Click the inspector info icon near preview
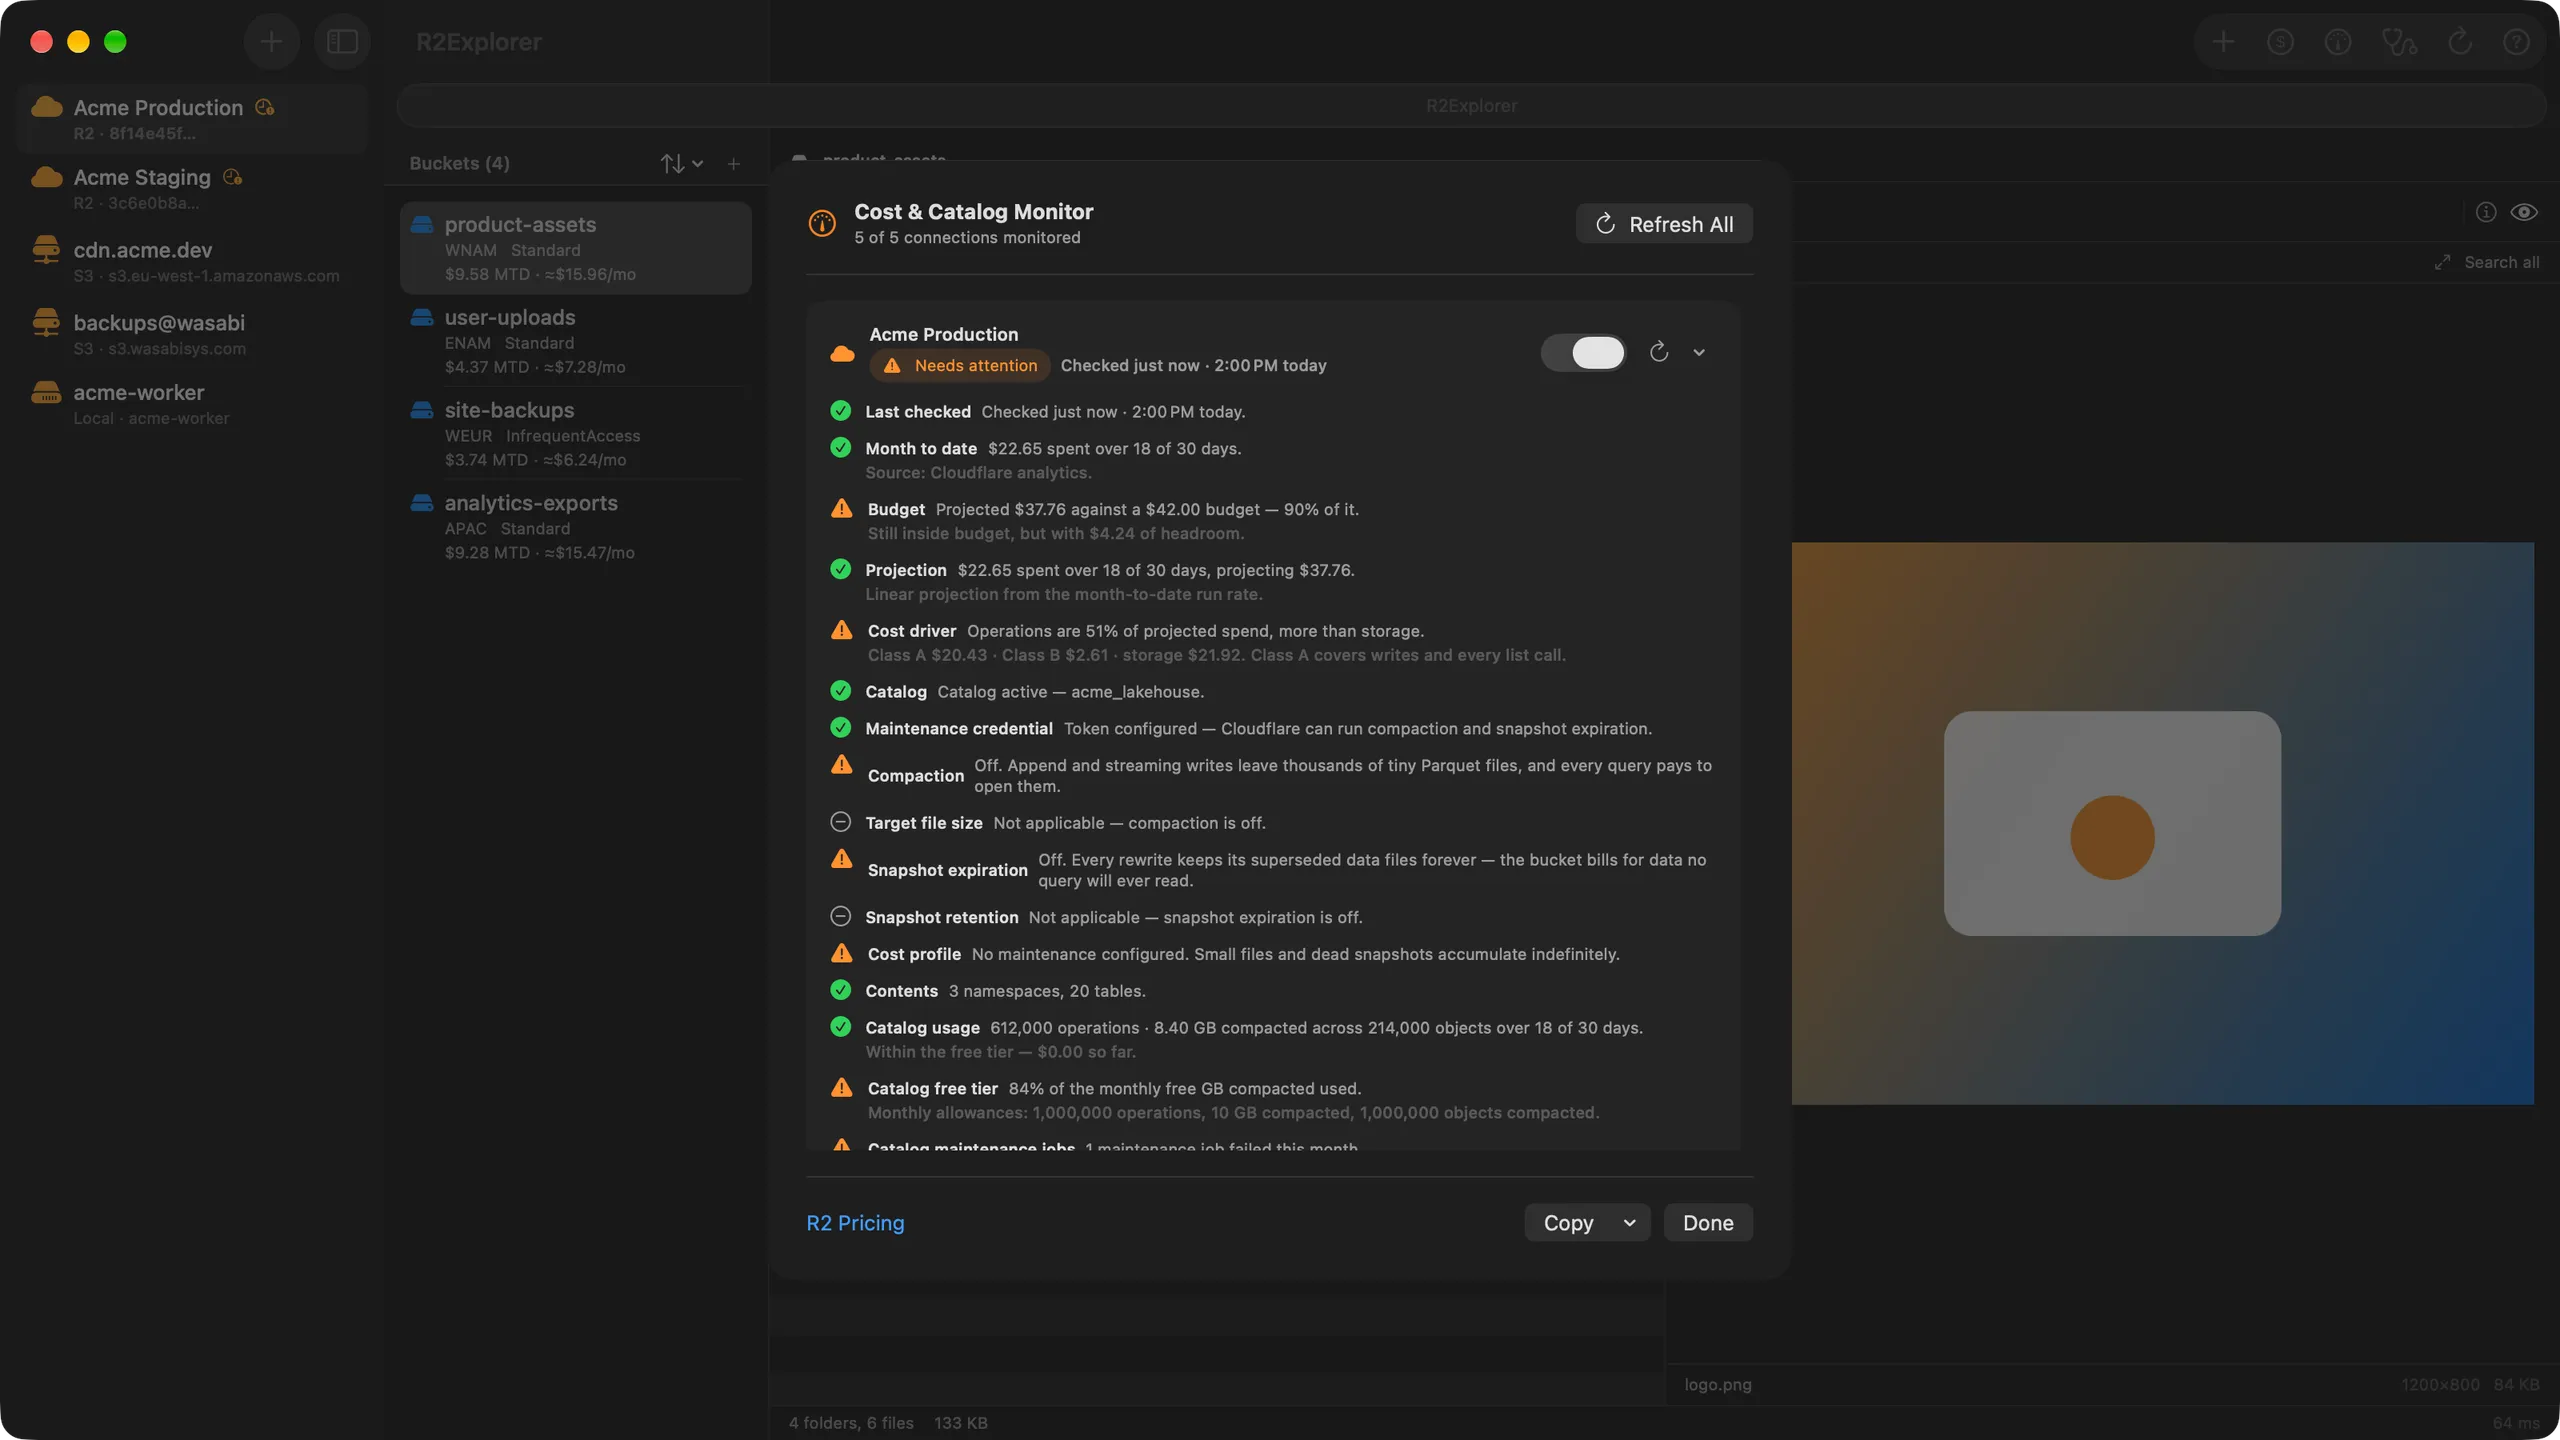The height and width of the screenshot is (1440, 2560). coord(2486,212)
